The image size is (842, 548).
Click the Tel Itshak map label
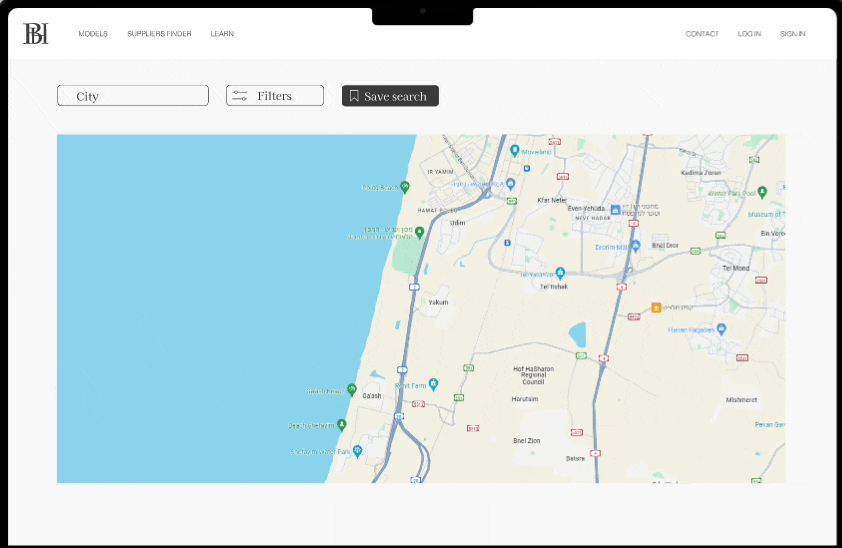554,287
